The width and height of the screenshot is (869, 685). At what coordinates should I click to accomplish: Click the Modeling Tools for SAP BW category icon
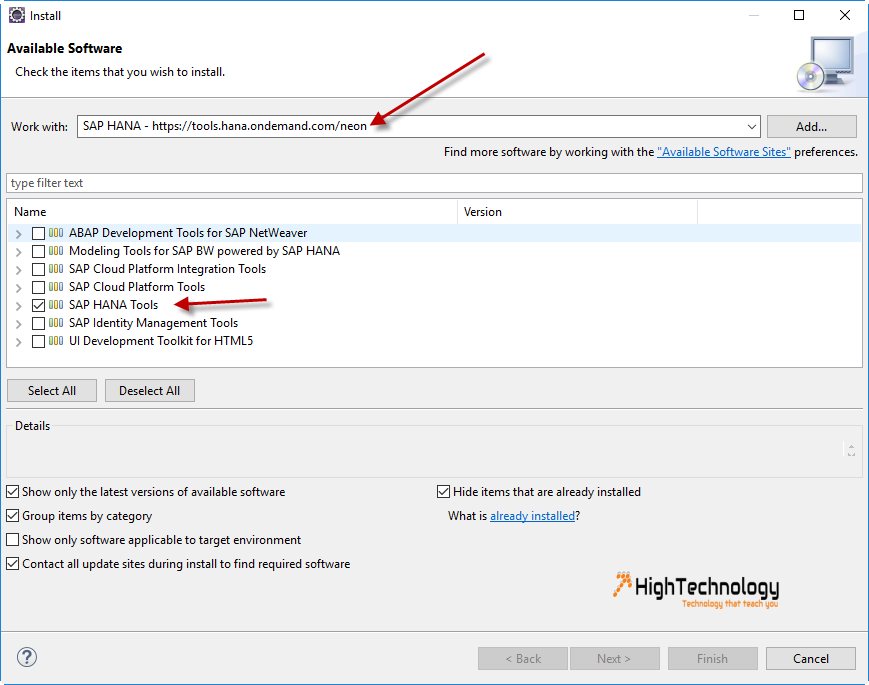56,251
